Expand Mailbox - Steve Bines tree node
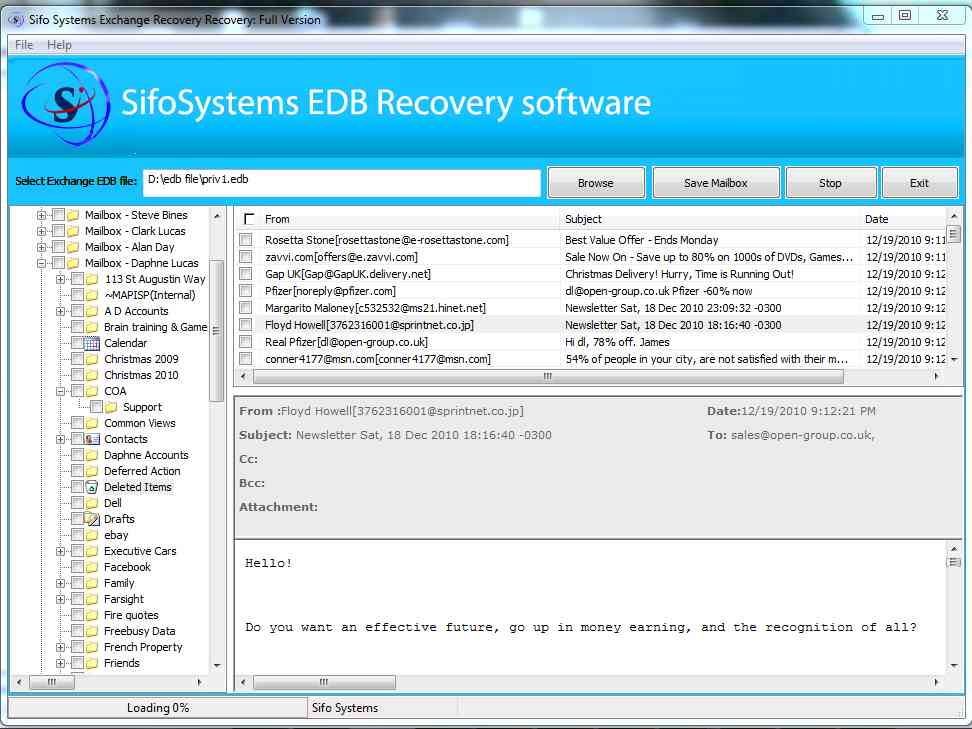 point(42,215)
